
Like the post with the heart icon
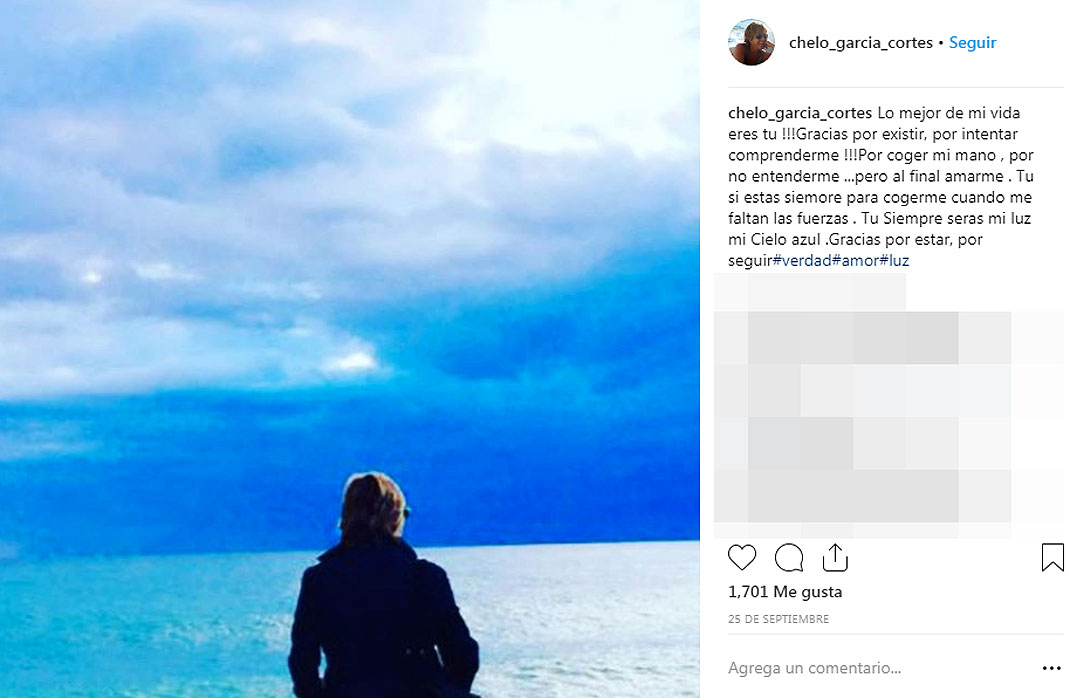[x=742, y=557]
